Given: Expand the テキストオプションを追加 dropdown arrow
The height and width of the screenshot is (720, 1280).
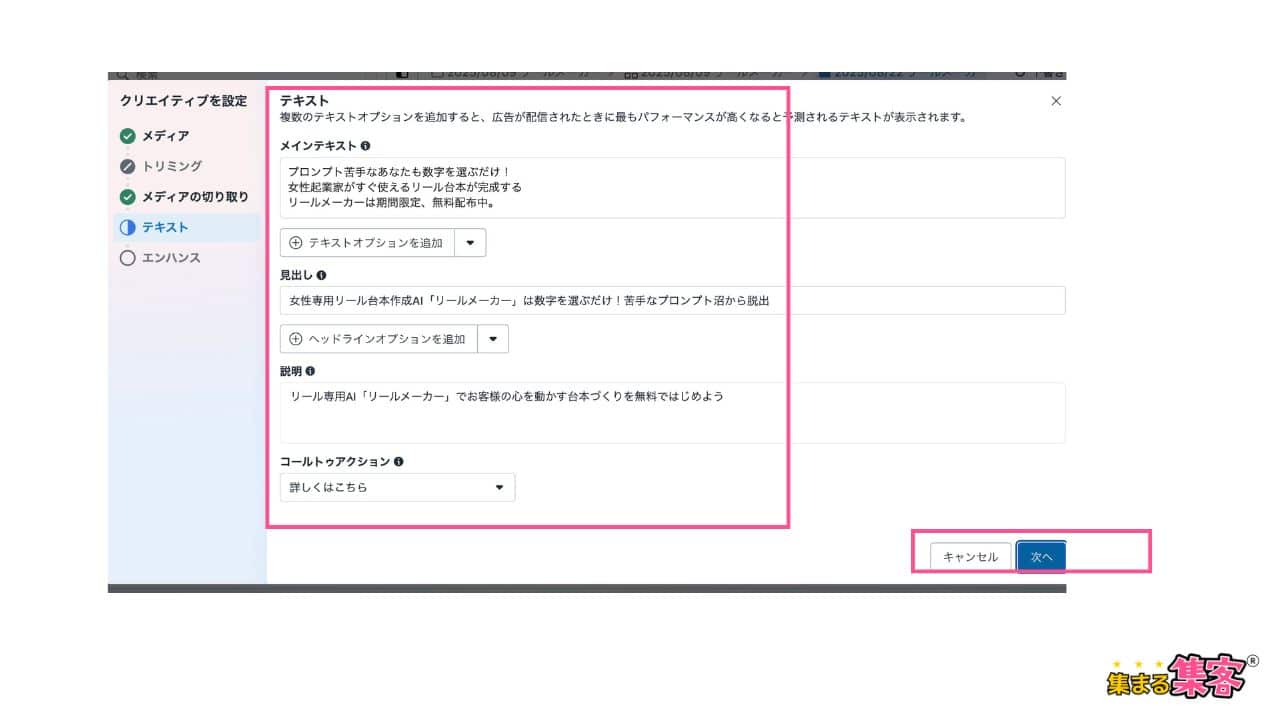Looking at the screenshot, I should (470, 243).
